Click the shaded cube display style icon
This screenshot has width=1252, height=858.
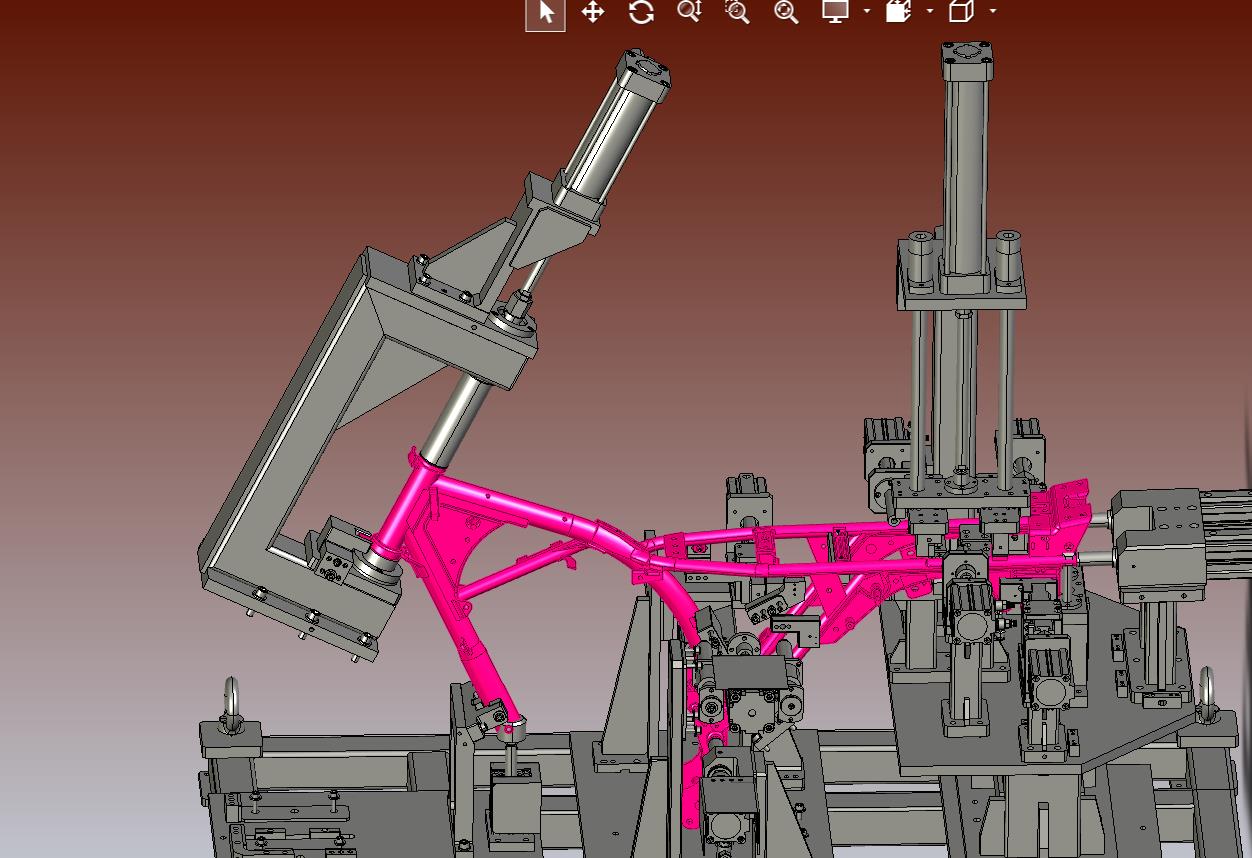tap(898, 11)
